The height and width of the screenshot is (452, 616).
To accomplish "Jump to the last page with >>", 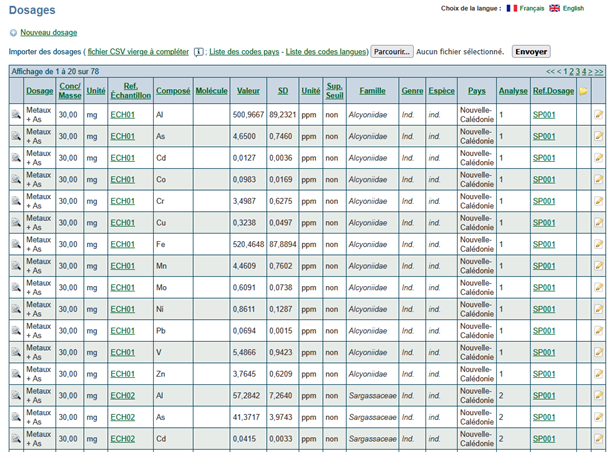I will pos(599,71).
